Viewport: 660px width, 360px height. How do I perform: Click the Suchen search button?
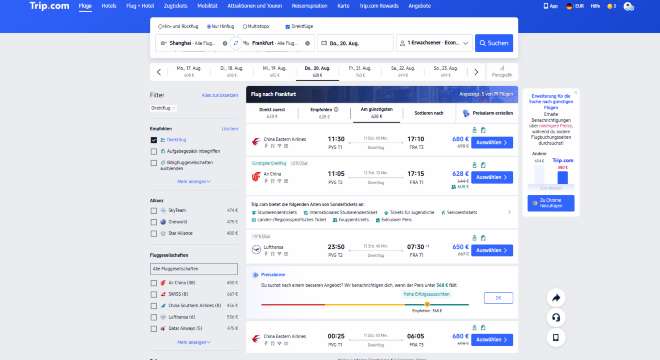point(494,43)
